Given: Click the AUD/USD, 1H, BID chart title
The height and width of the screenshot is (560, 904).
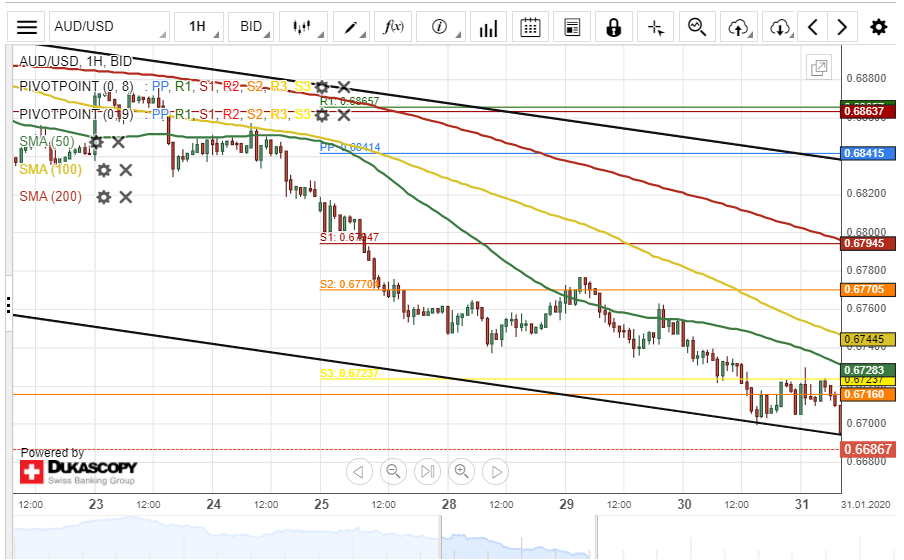Looking at the screenshot, I should 76,61.
